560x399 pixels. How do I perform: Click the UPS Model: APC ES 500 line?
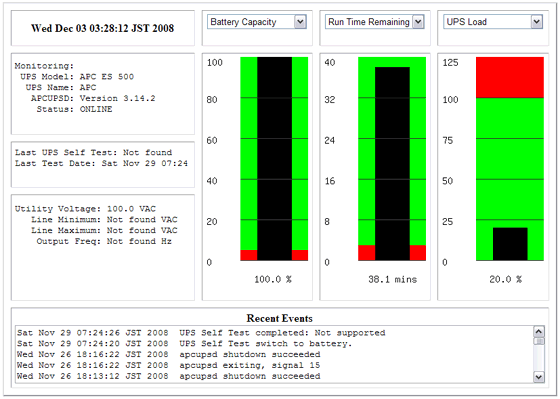(x=77, y=77)
